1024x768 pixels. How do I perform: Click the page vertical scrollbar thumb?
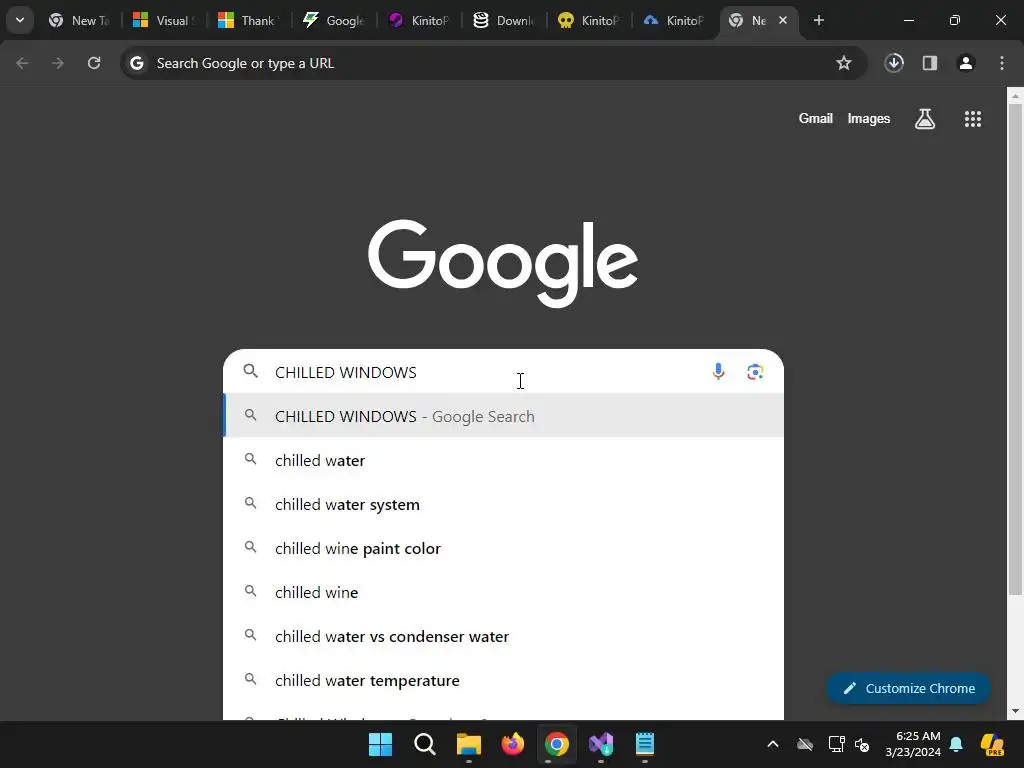tap(1015, 349)
